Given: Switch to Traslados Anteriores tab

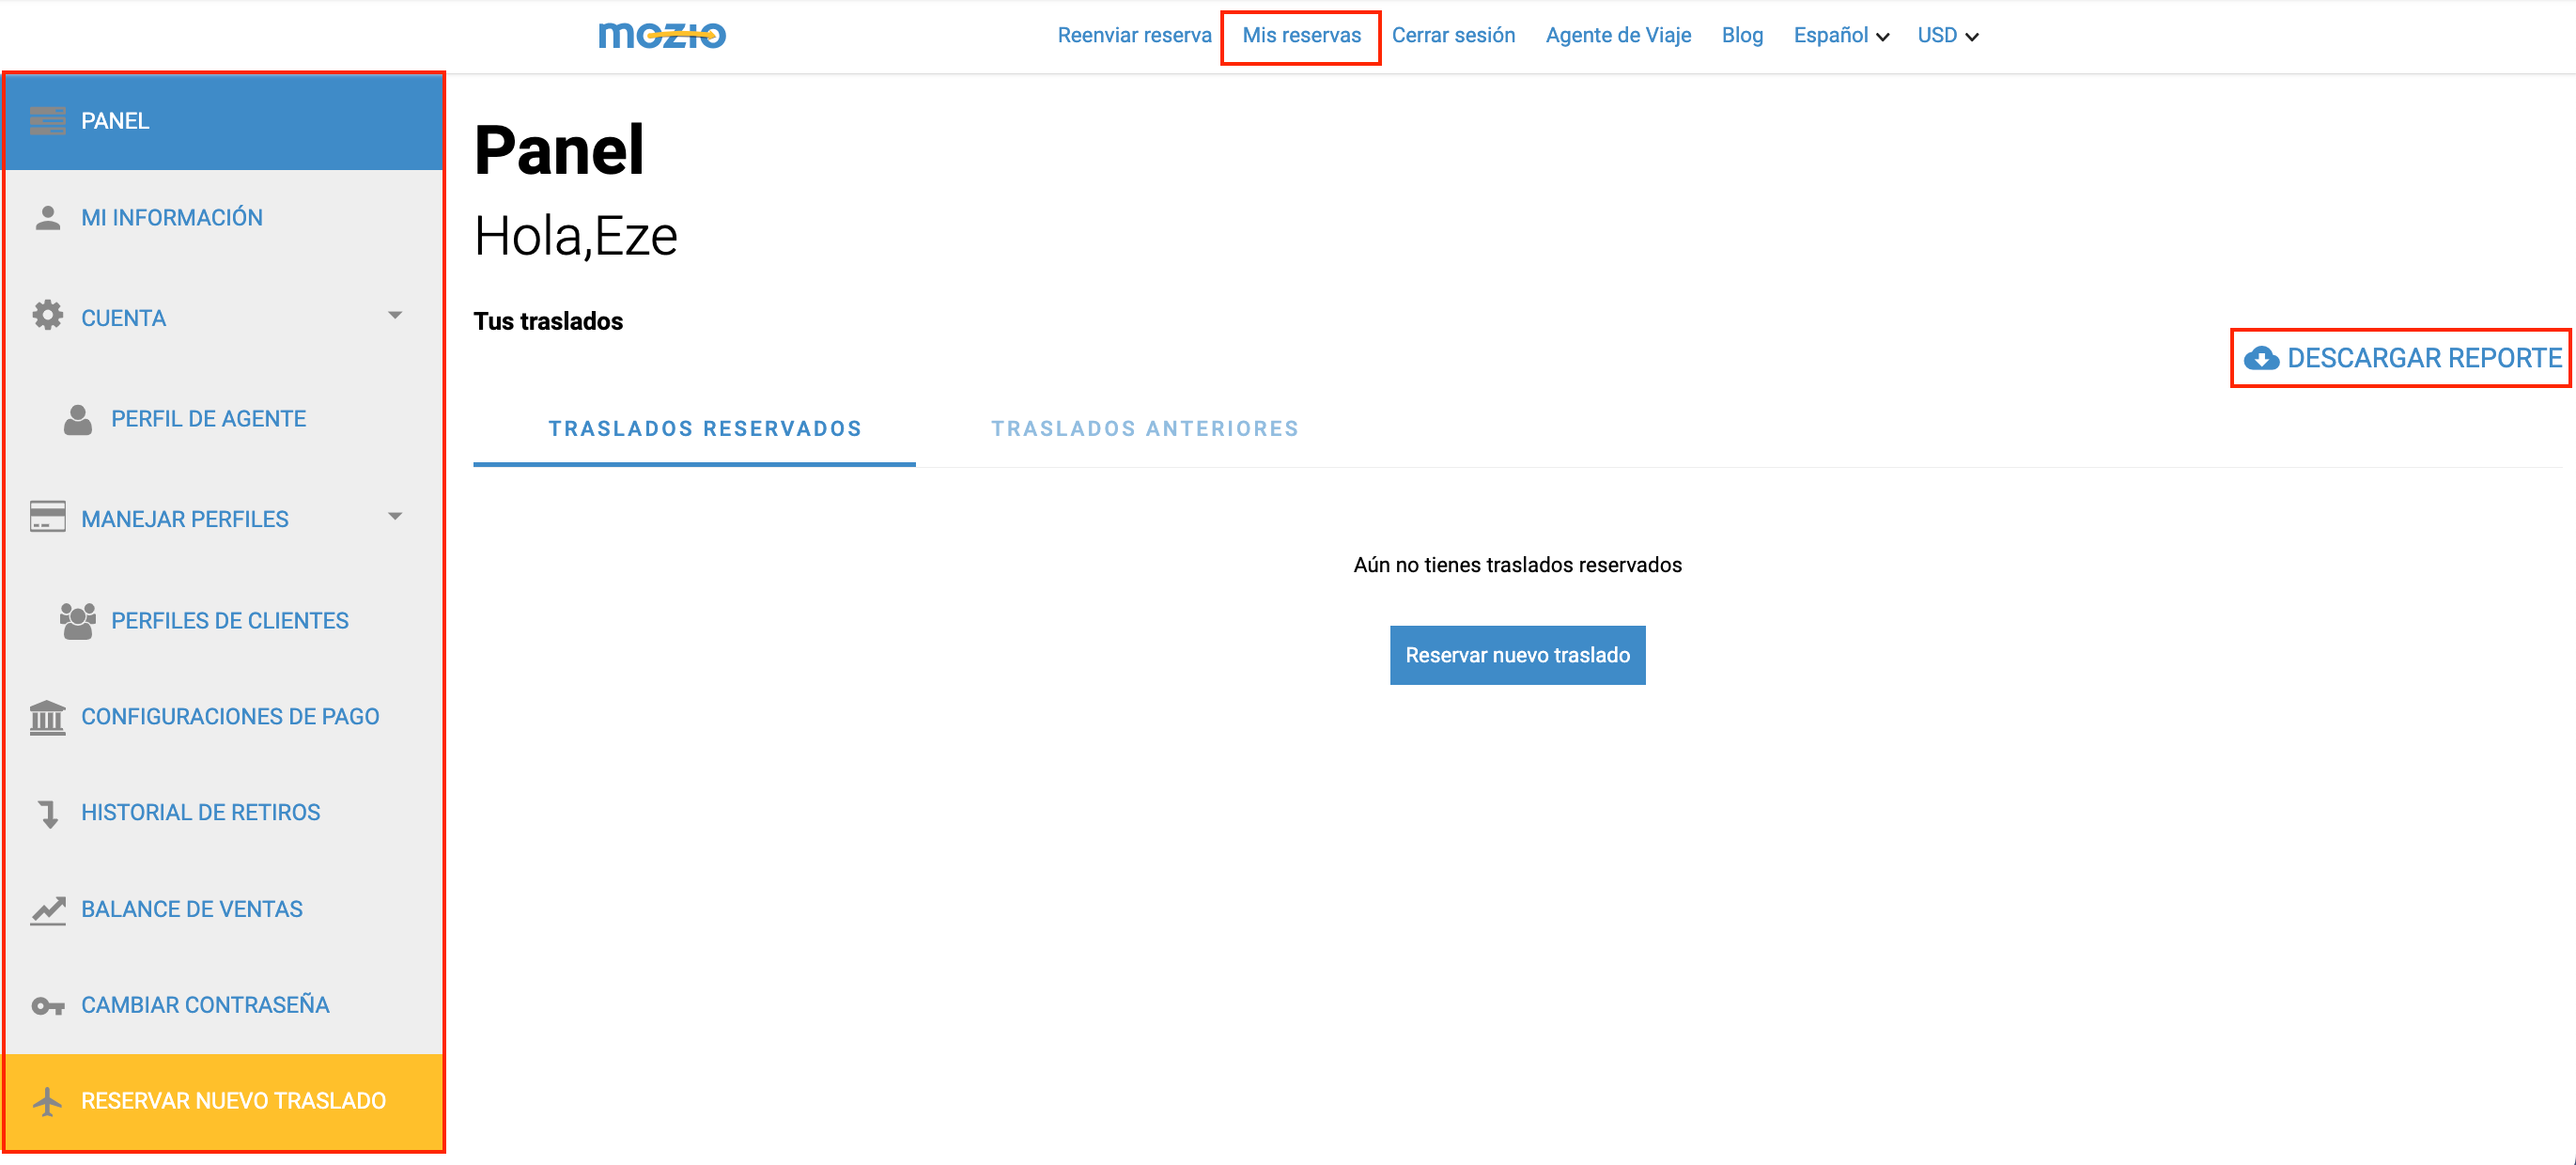Looking at the screenshot, I should point(1145,429).
